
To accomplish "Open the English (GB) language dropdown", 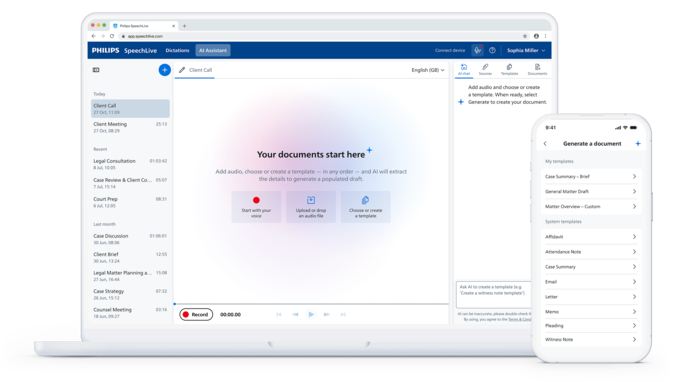I will (x=428, y=70).
